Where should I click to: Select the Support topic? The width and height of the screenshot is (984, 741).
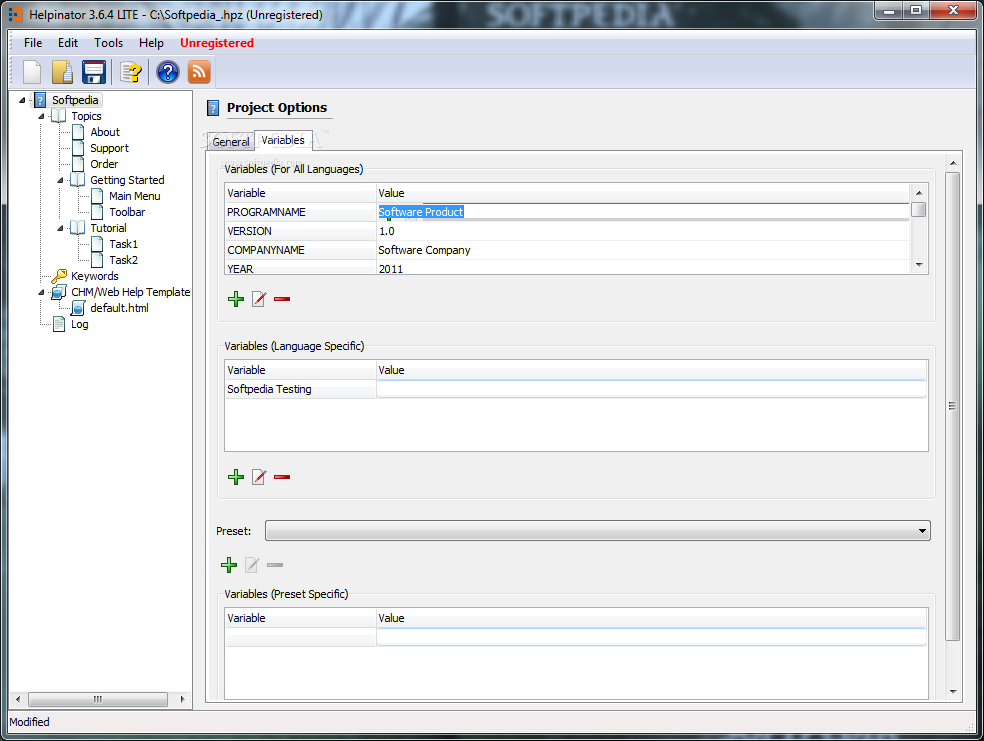coord(109,148)
